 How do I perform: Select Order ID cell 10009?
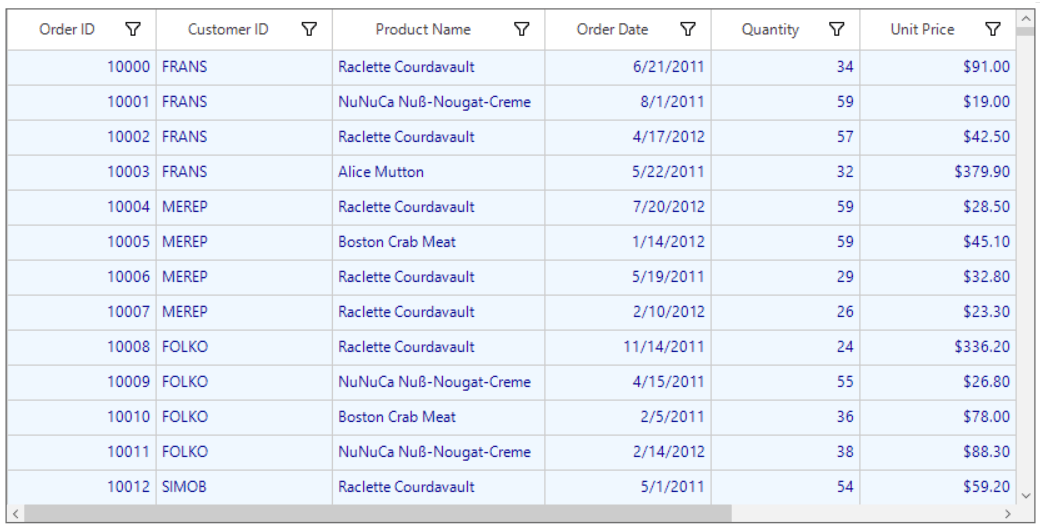tap(82, 382)
